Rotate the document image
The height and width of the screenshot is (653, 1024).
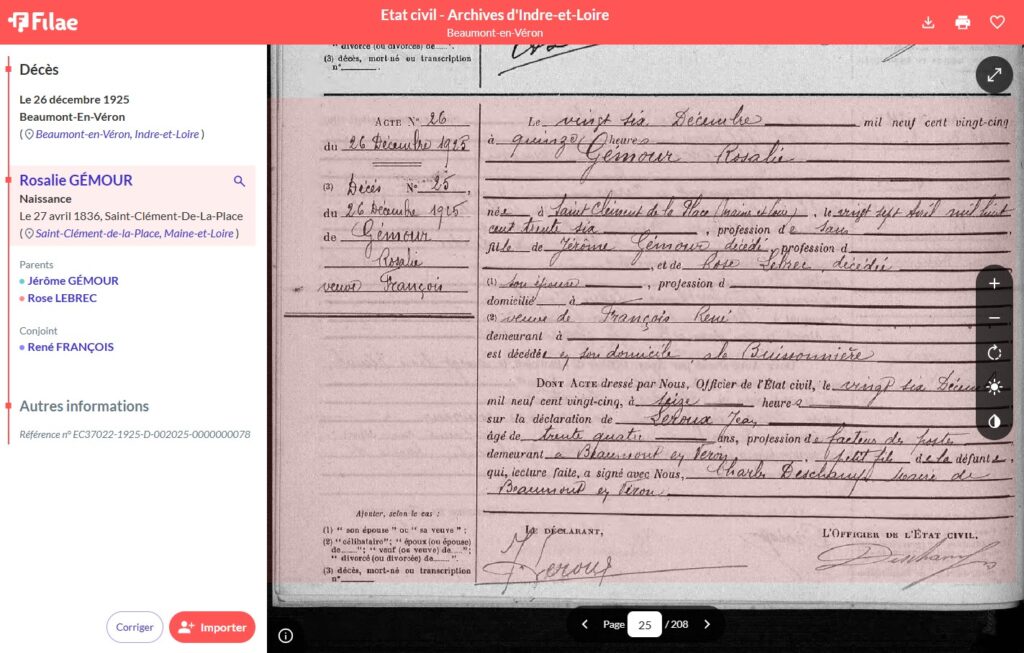click(994, 353)
